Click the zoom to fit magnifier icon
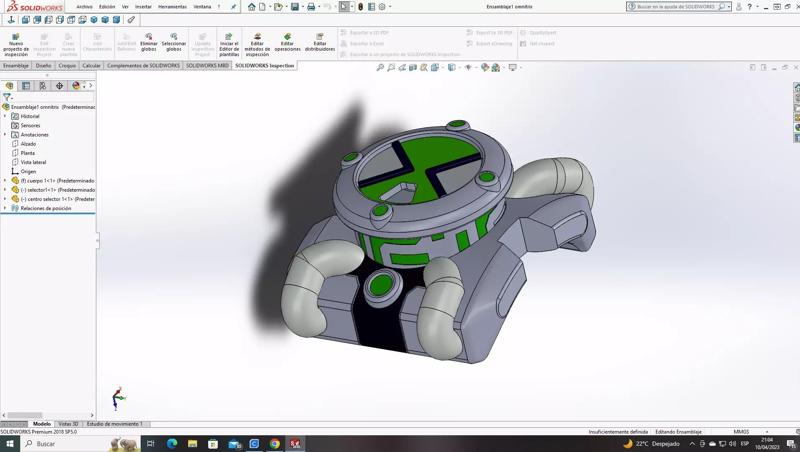The image size is (800, 452). tap(380, 68)
